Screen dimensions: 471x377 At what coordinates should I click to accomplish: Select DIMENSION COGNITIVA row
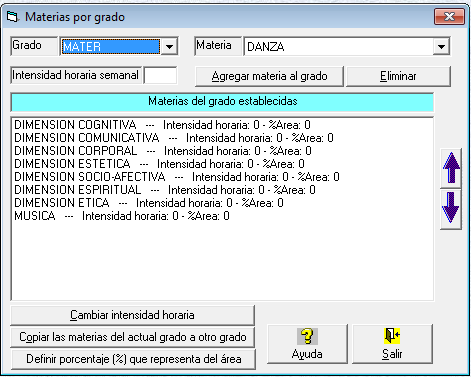(x=222, y=125)
